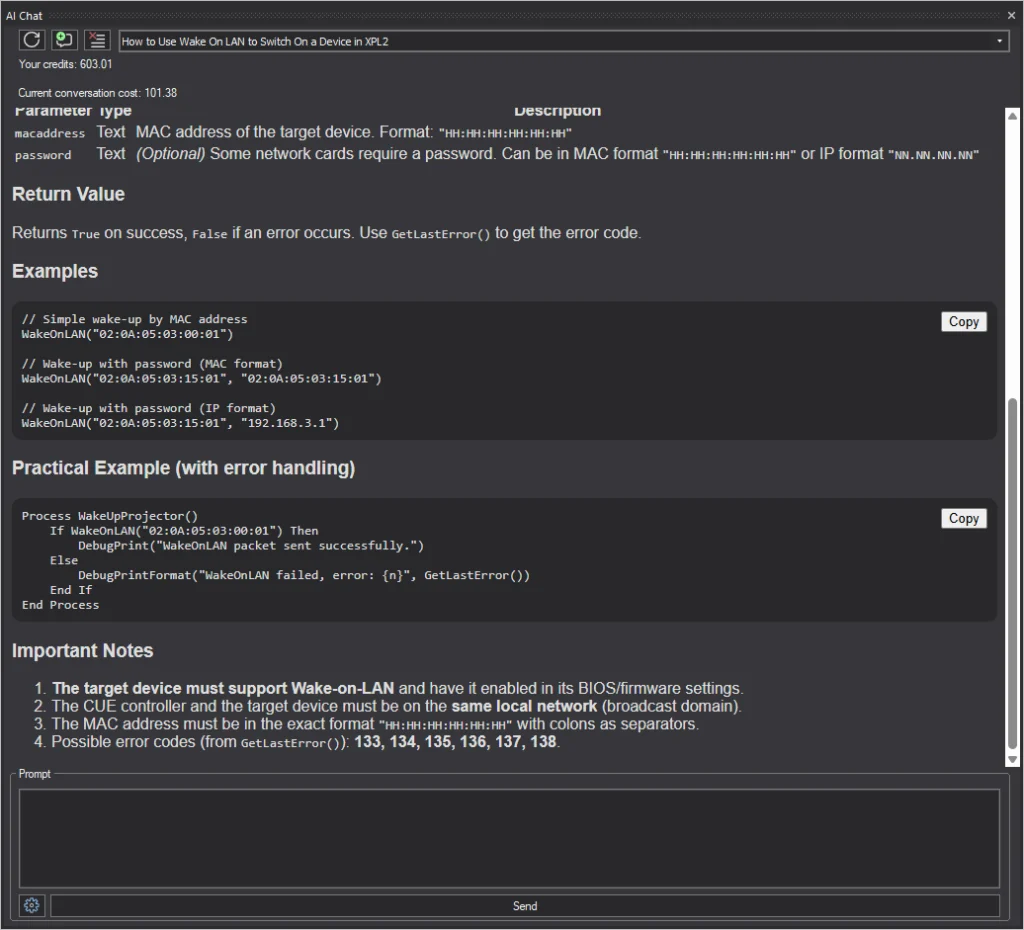Click the scrollbar up arrow
Viewport: 1024px width, 930px height.
(x=1012, y=115)
